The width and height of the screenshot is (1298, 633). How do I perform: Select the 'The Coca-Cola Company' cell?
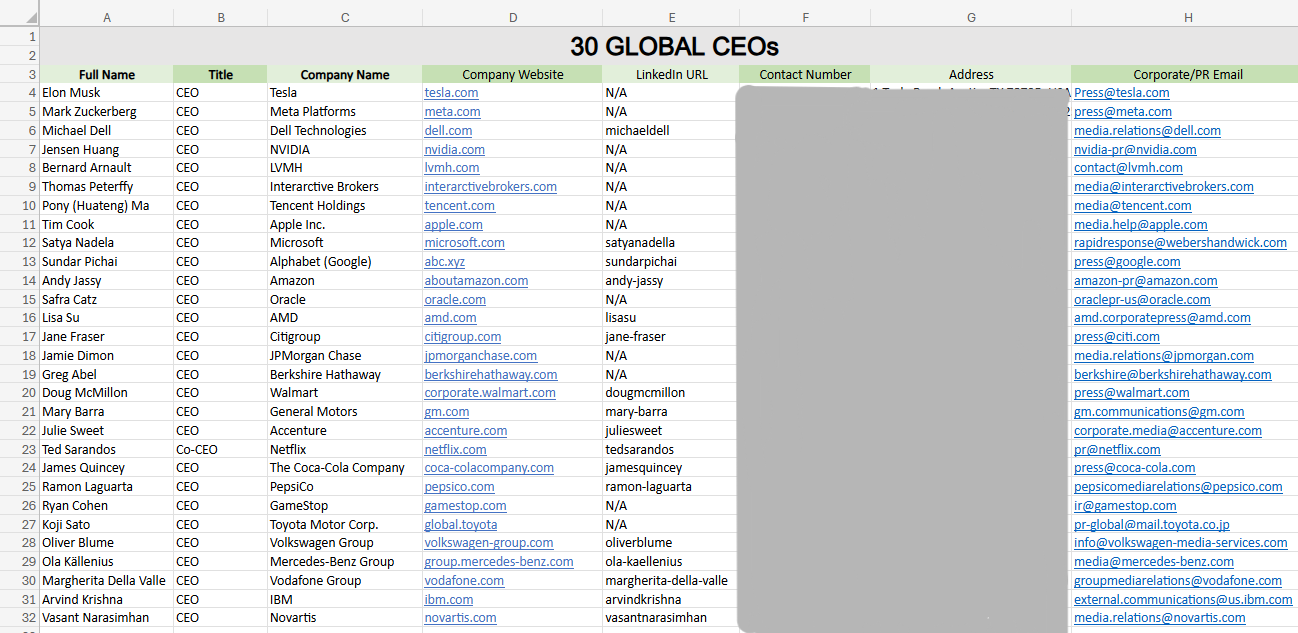tap(345, 467)
